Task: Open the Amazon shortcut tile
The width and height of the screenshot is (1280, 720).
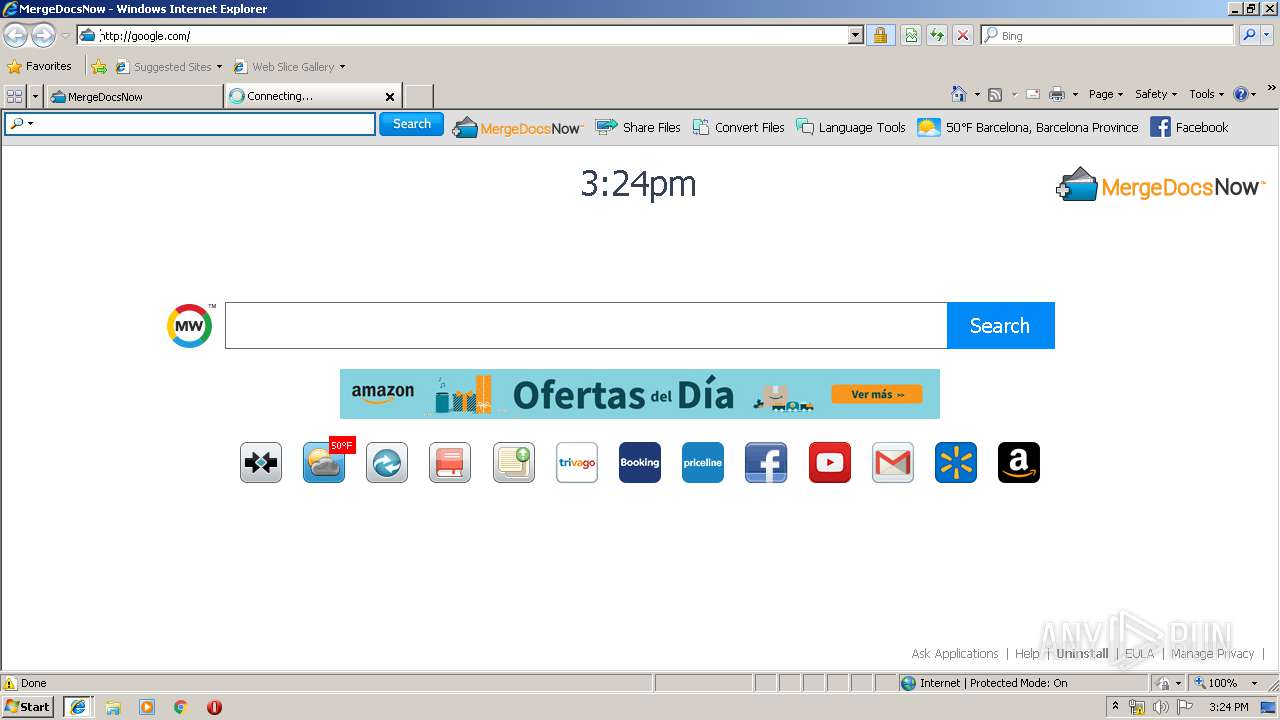Action: coord(1019,463)
